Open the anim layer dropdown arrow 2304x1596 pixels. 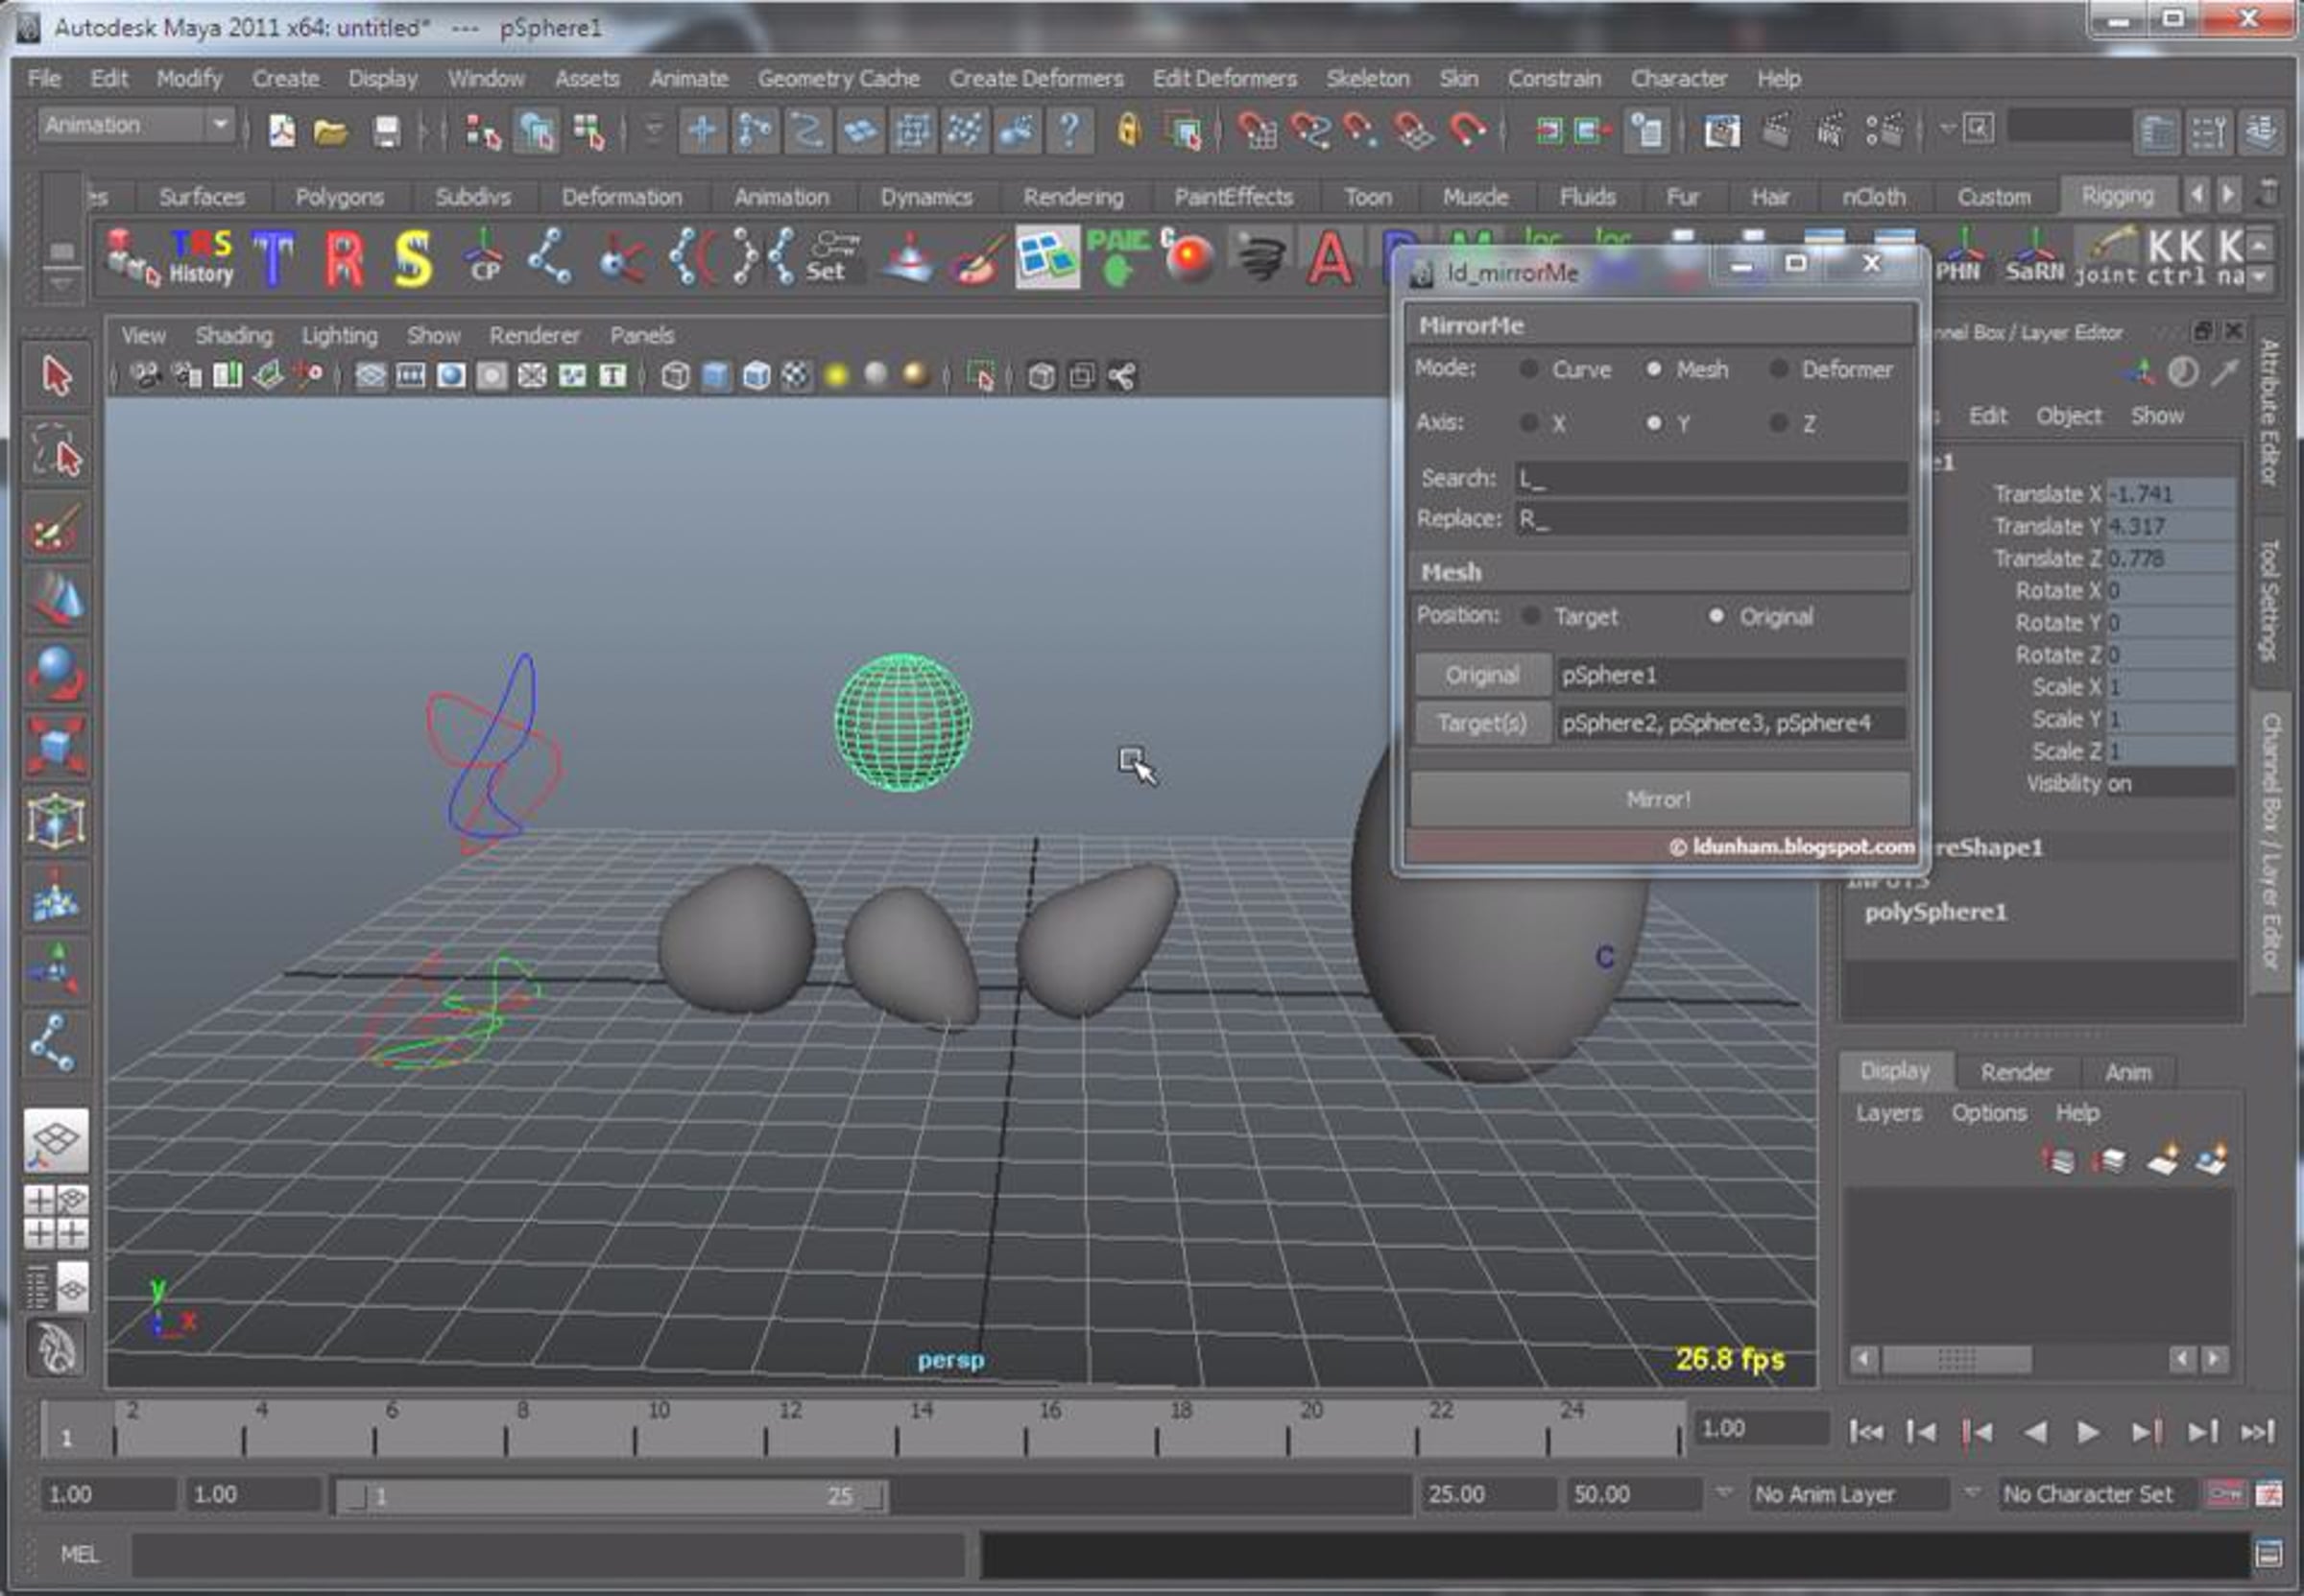coord(1723,1493)
